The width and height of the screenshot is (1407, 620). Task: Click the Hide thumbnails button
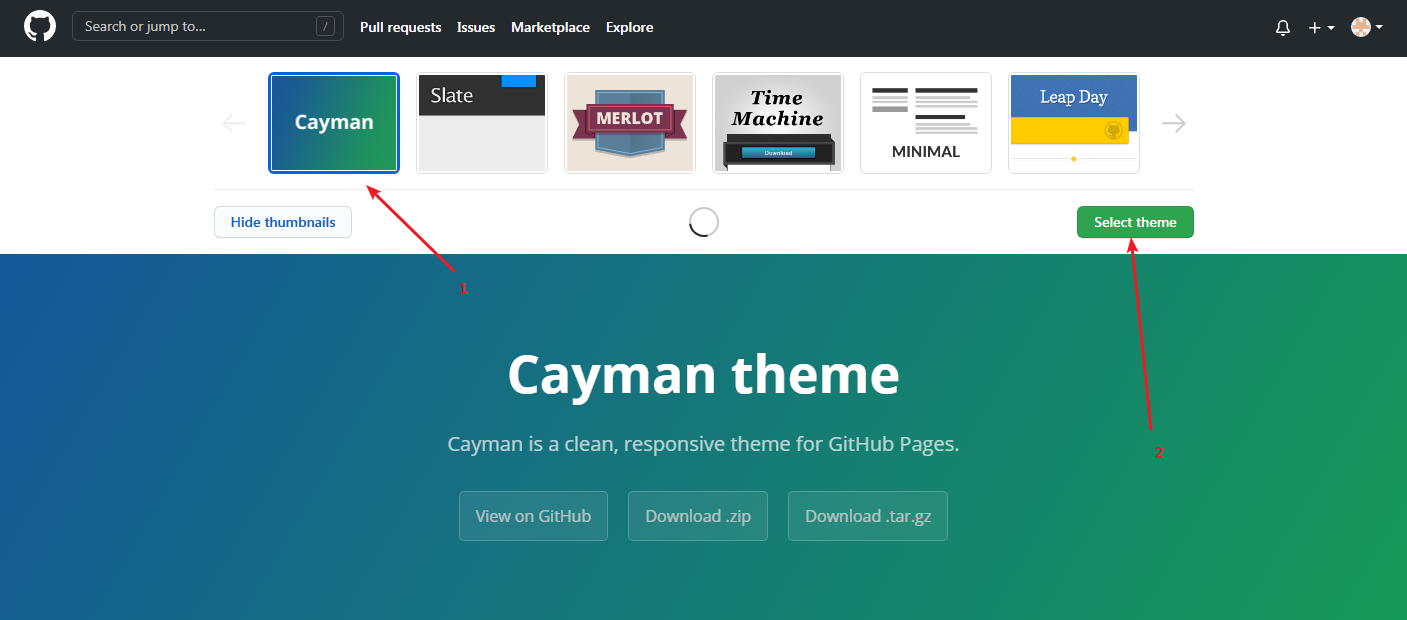click(283, 222)
